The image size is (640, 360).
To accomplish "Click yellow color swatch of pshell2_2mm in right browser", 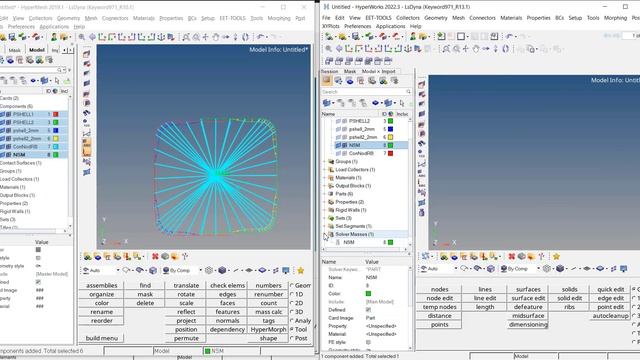I will coord(390,137).
